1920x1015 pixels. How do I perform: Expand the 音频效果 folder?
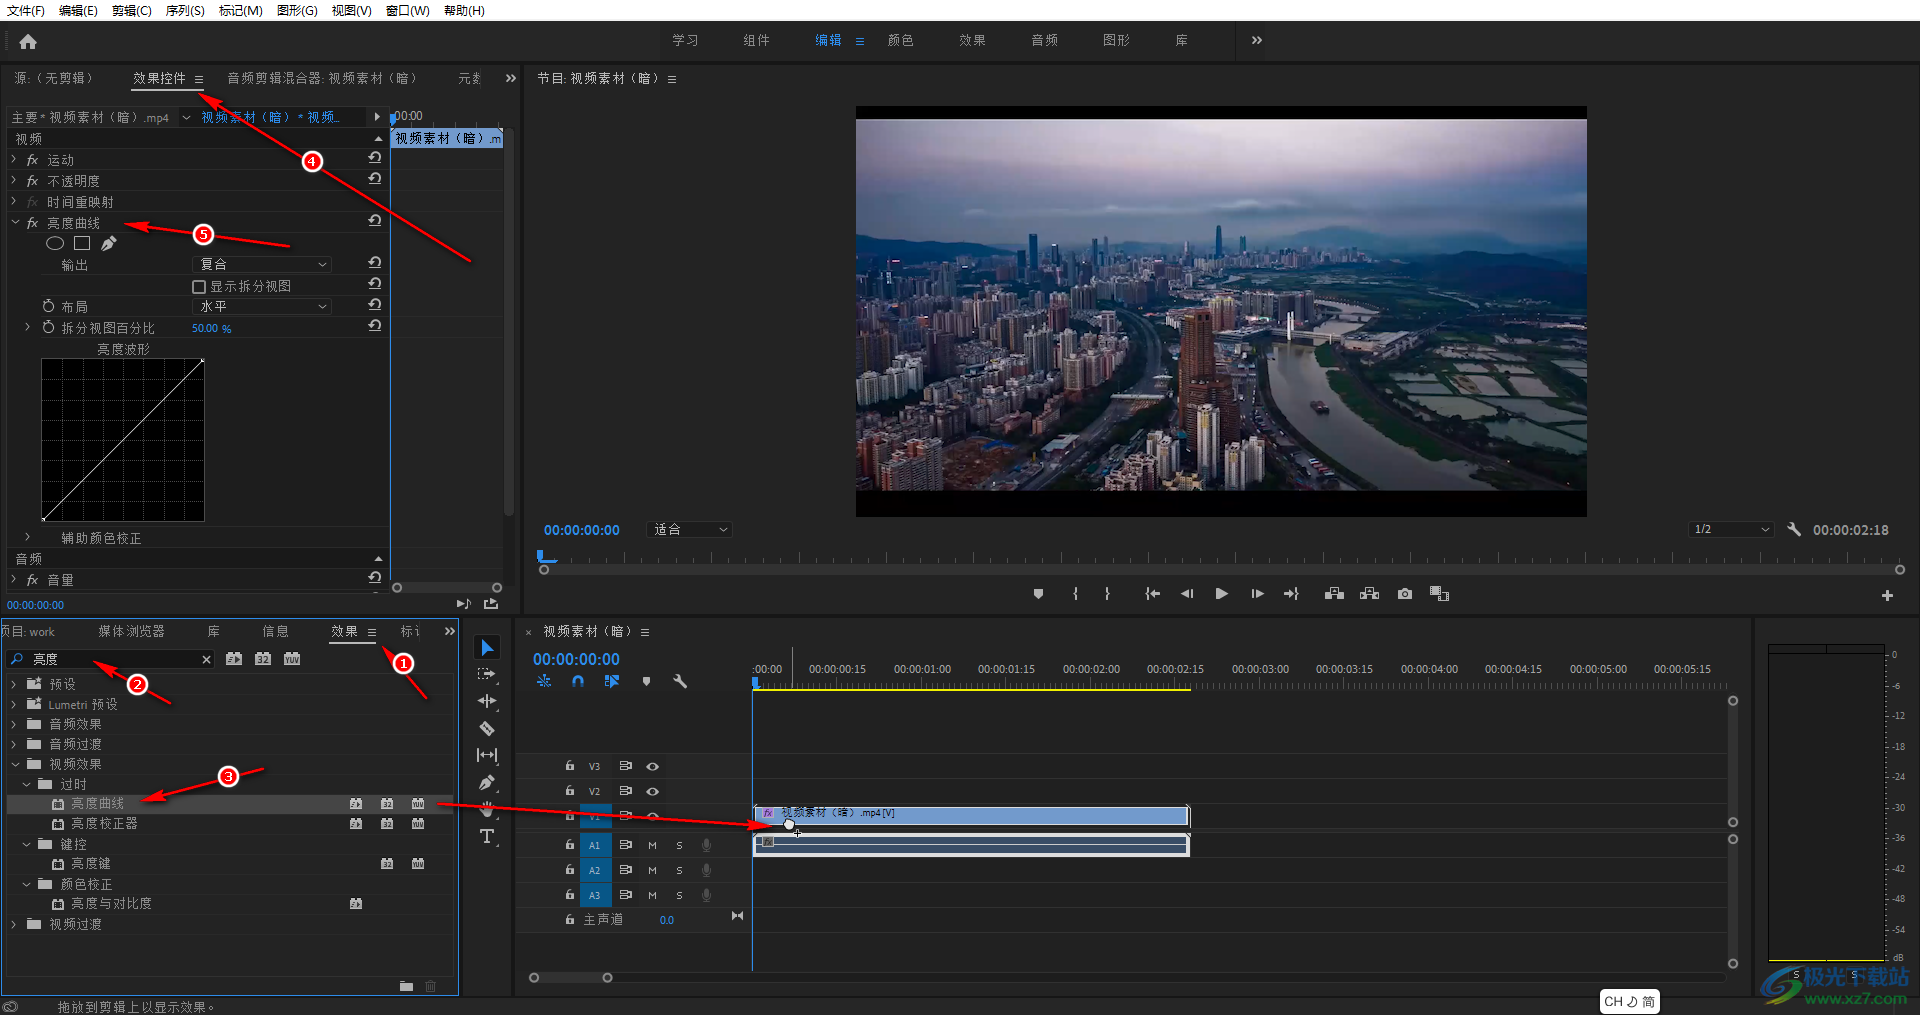14,724
